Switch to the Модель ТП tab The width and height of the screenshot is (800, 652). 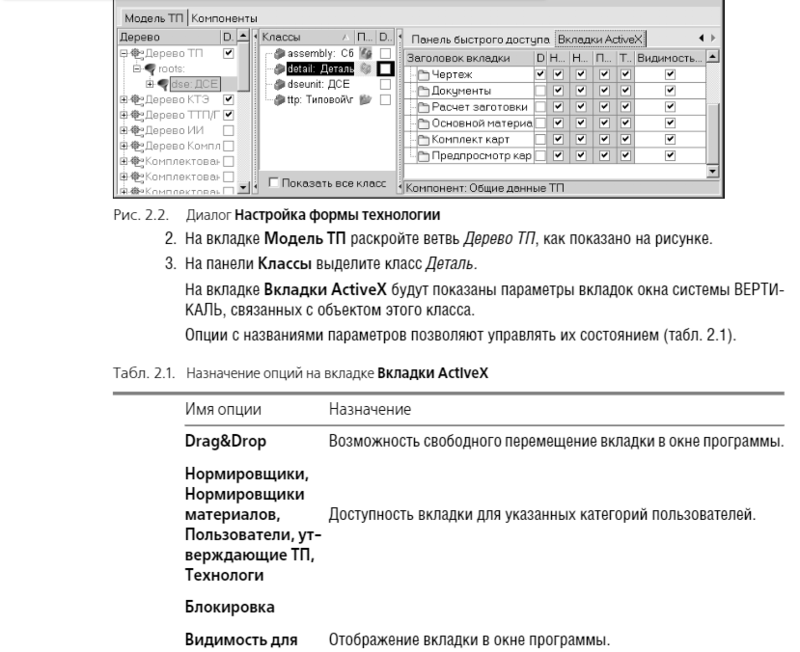point(154,18)
